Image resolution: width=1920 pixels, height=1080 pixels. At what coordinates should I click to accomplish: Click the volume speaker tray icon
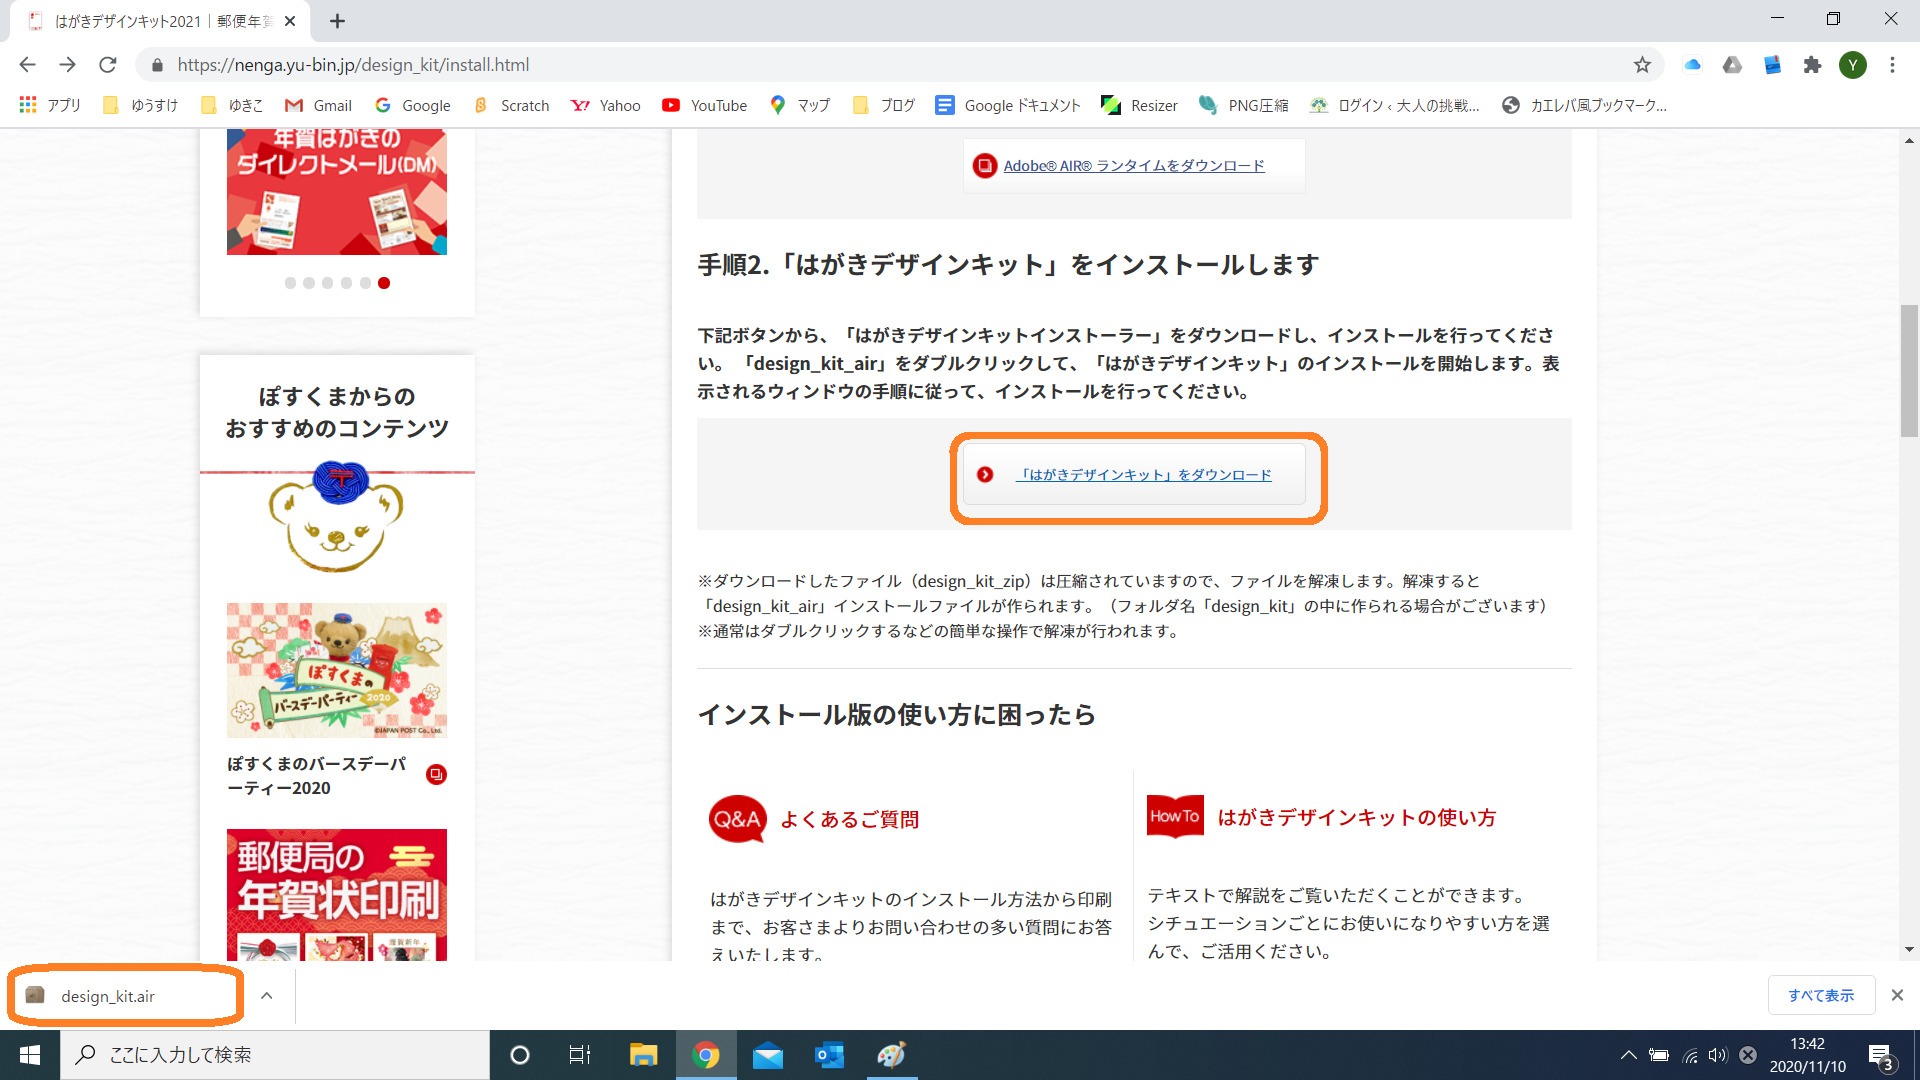click(1718, 1055)
